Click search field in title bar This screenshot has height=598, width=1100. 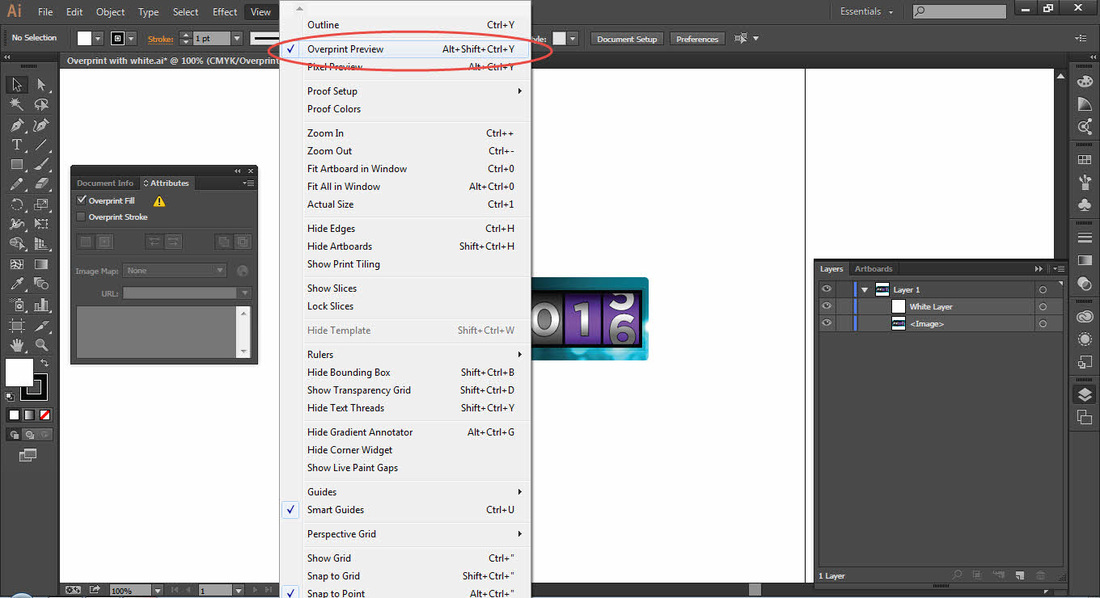(959, 11)
